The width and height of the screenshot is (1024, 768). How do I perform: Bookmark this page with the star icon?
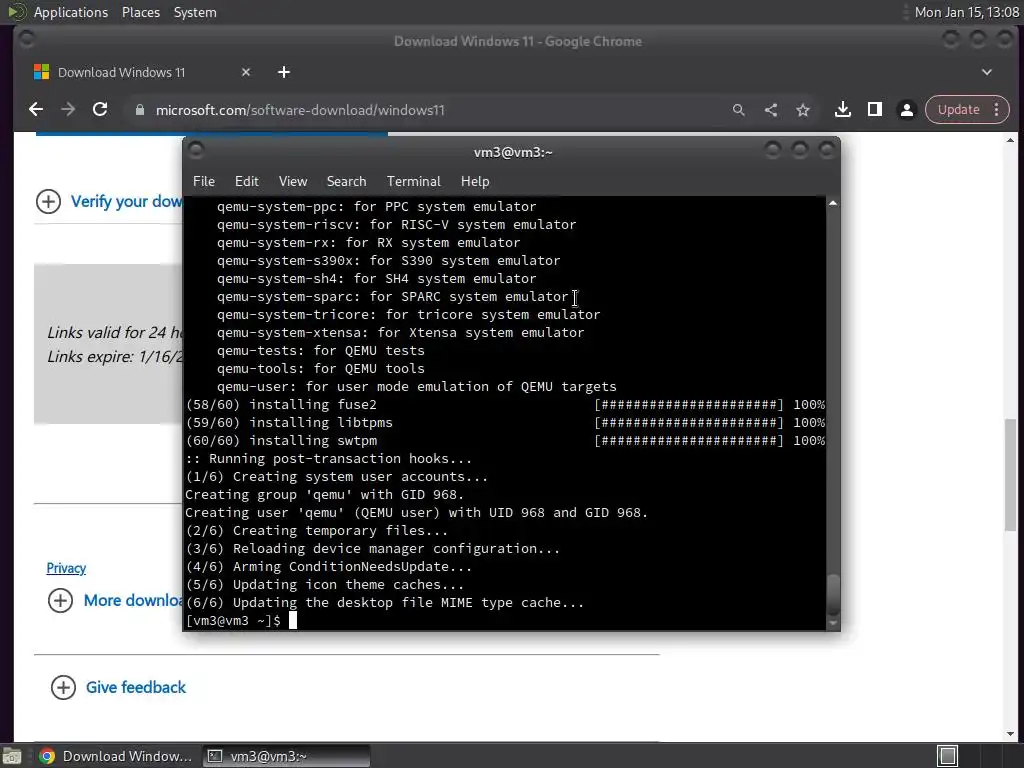coord(803,110)
